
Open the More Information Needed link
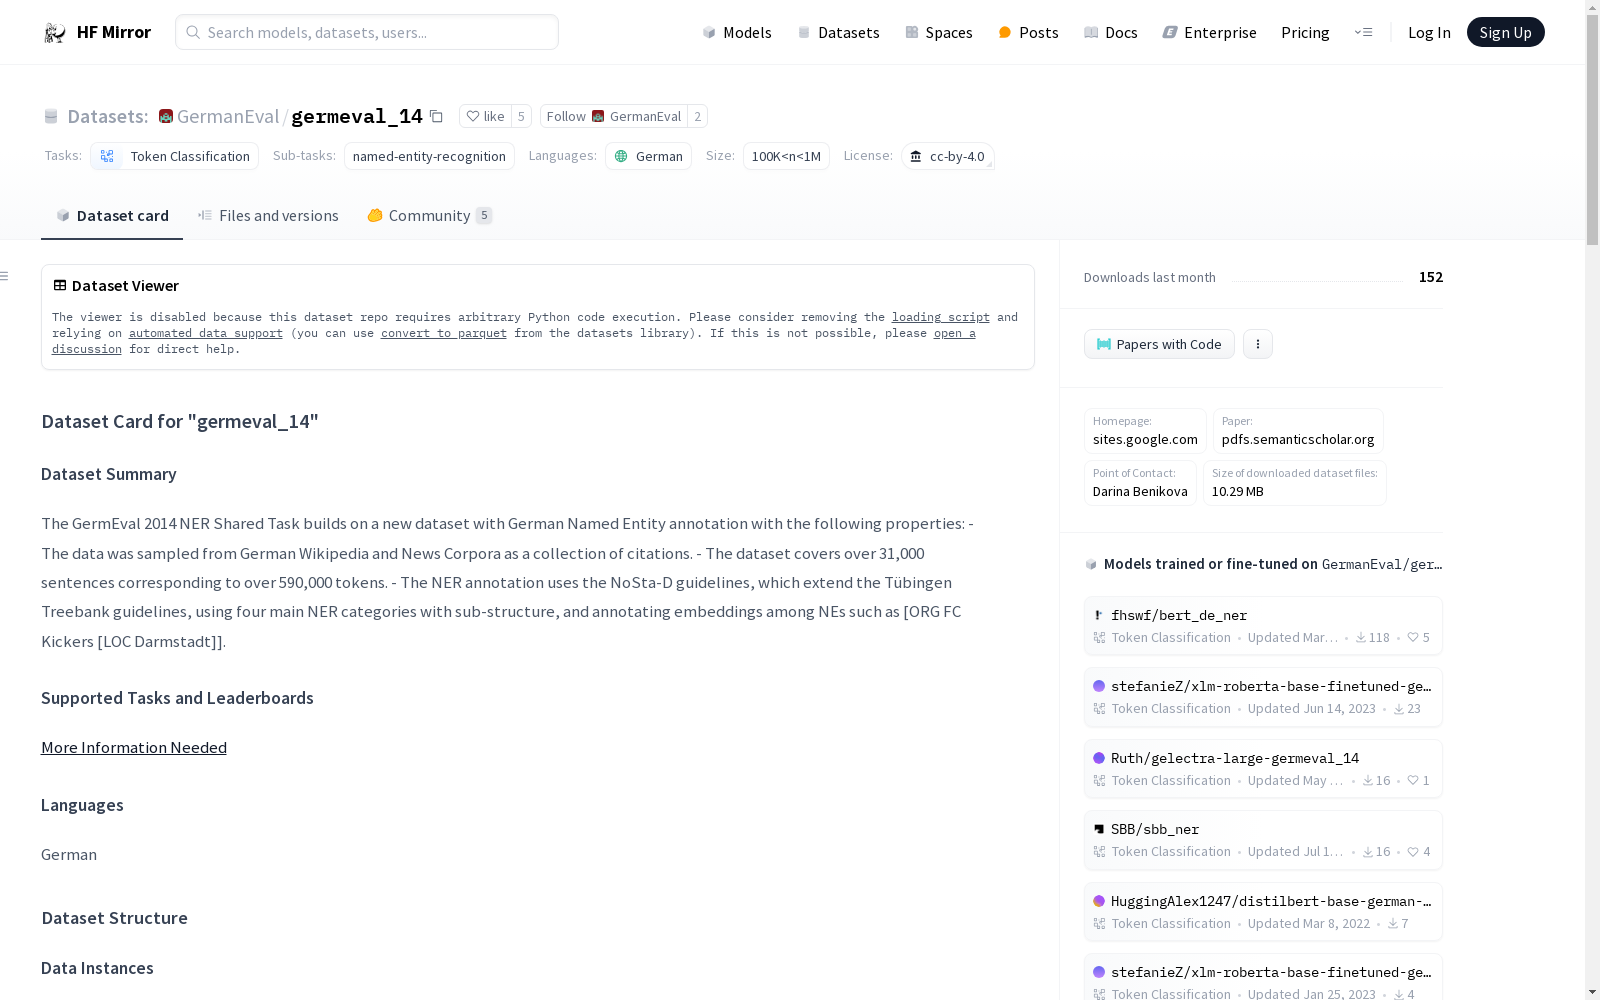(134, 748)
